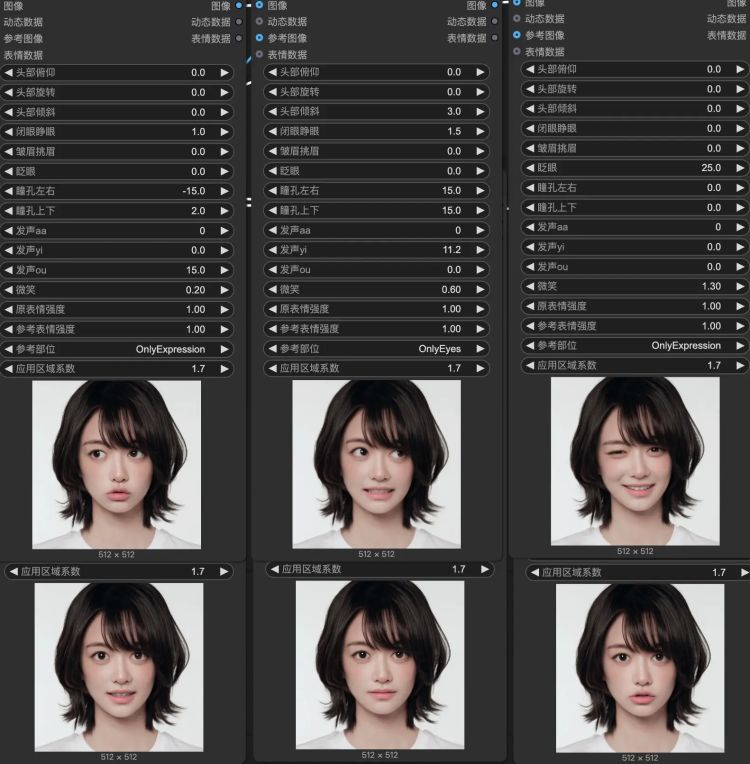Increase 微笑 0.20 with its right arrow

[224, 290]
